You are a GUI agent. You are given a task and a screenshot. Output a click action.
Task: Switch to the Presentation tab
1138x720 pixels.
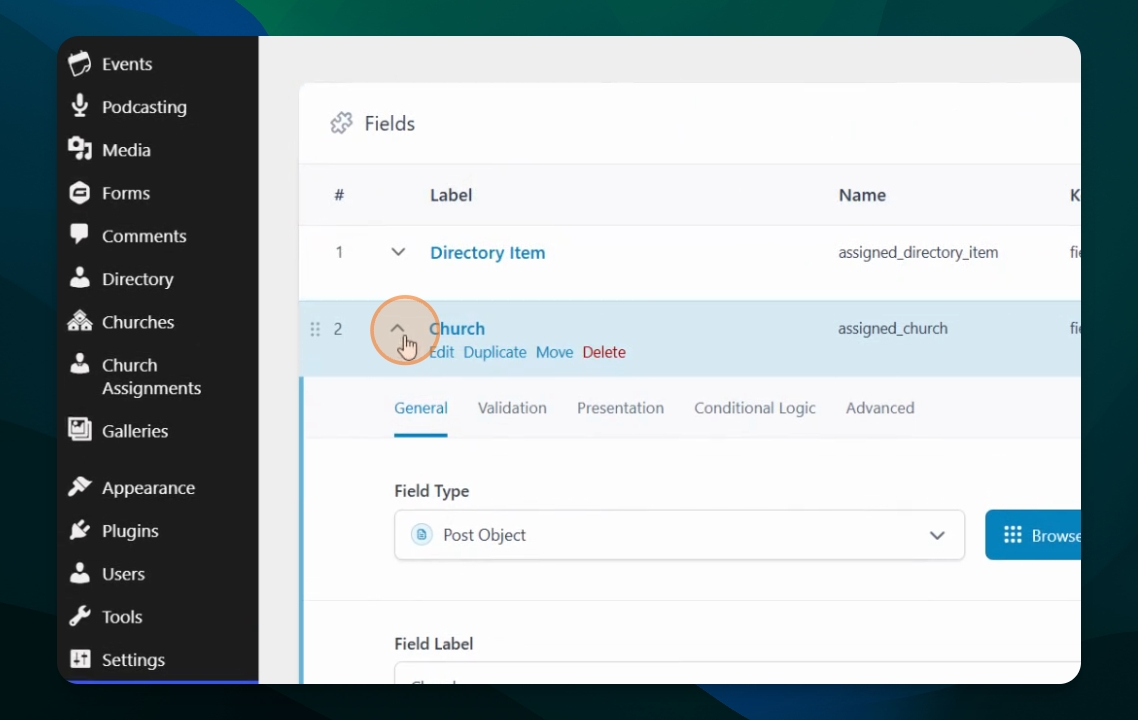(x=621, y=408)
